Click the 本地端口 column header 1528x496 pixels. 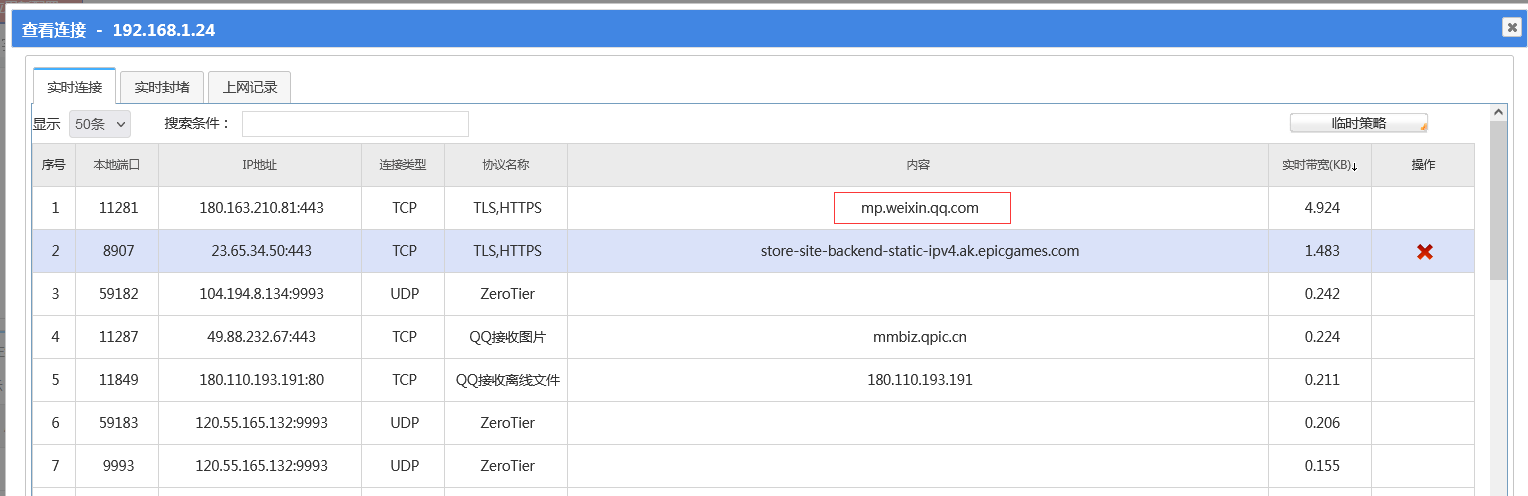pyautogui.click(x=117, y=165)
